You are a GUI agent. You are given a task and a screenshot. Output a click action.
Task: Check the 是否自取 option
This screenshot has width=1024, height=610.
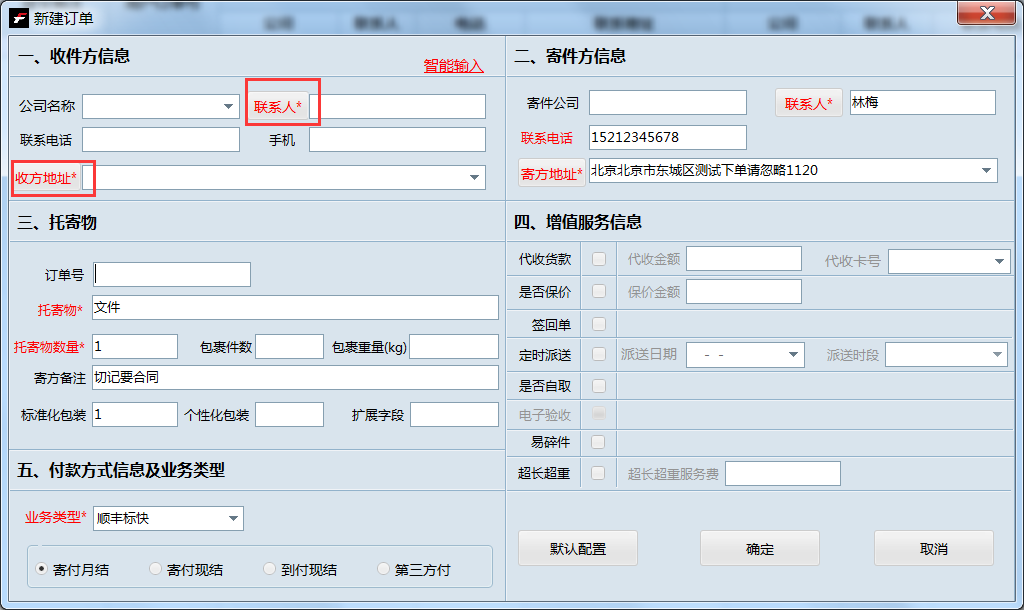pos(597,385)
